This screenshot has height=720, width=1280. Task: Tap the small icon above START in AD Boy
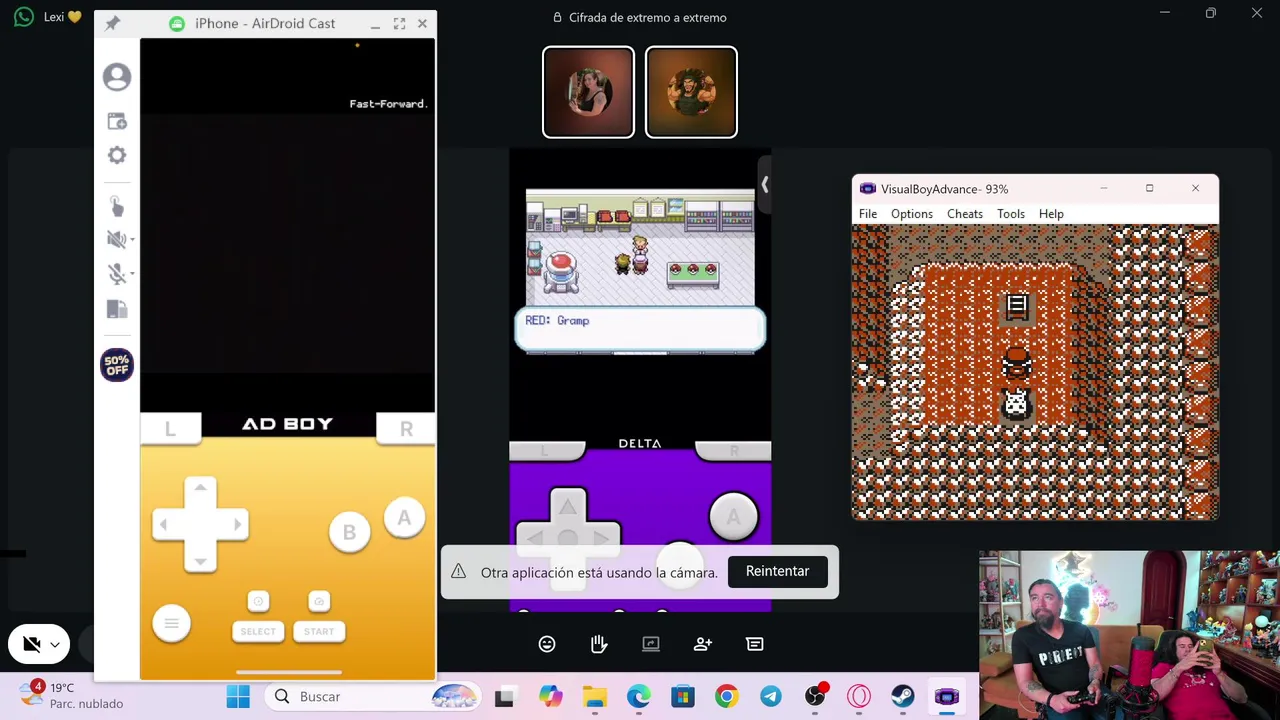(319, 601)
